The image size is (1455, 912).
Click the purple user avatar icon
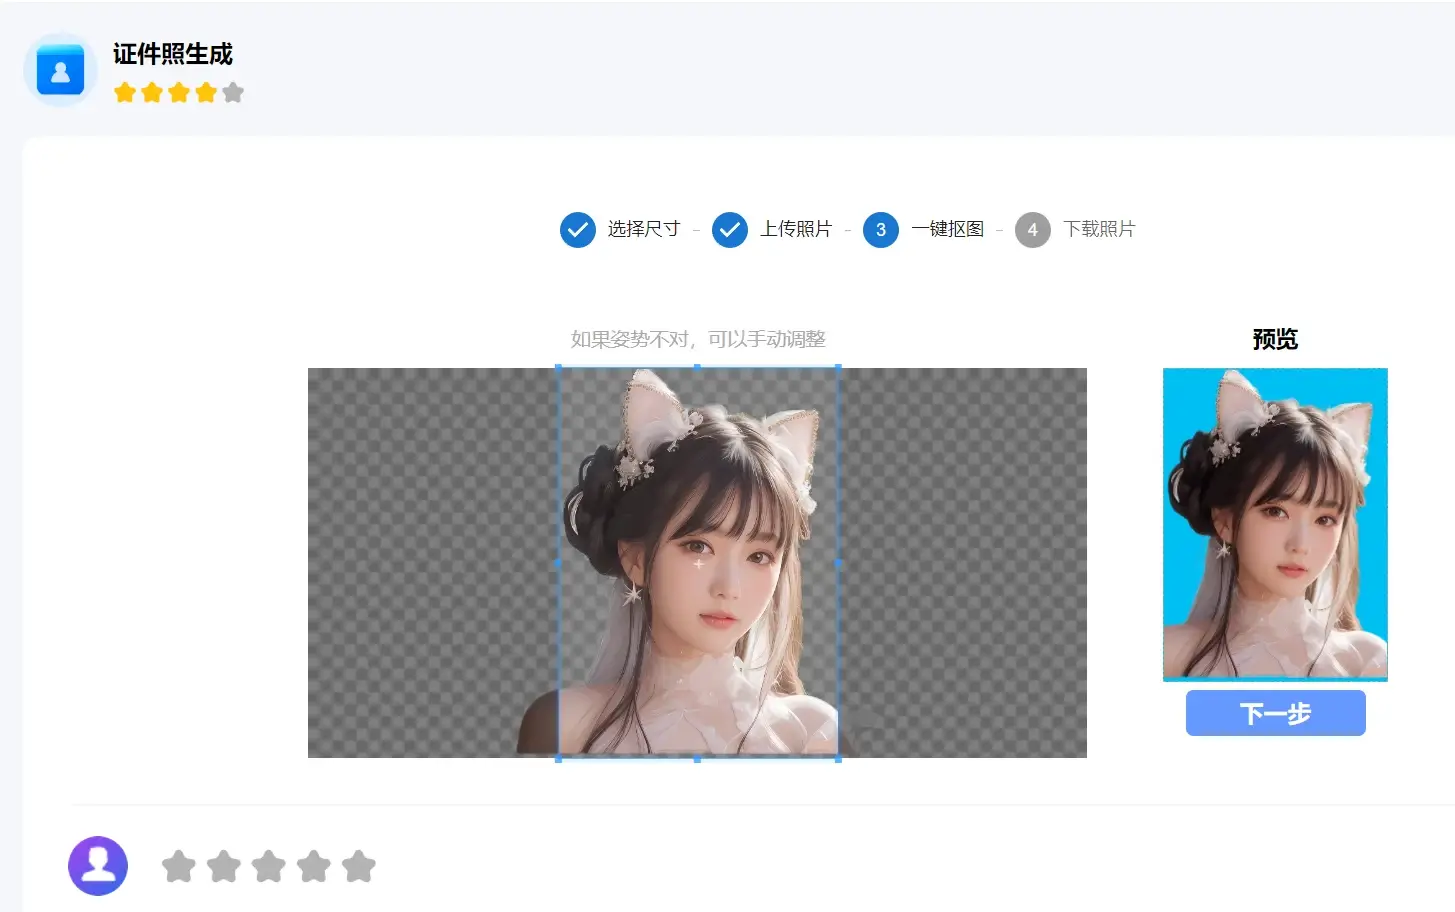click(98, 866)
